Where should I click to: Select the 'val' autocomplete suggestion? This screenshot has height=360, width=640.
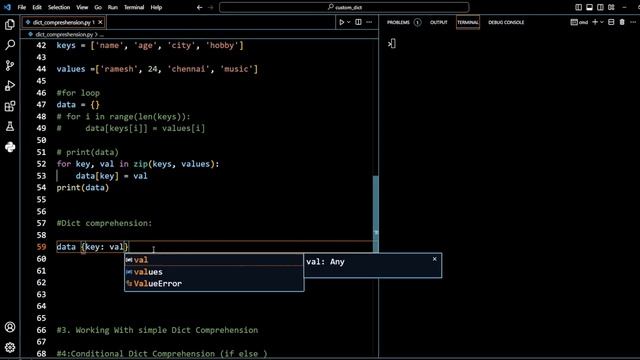point(214,260)
